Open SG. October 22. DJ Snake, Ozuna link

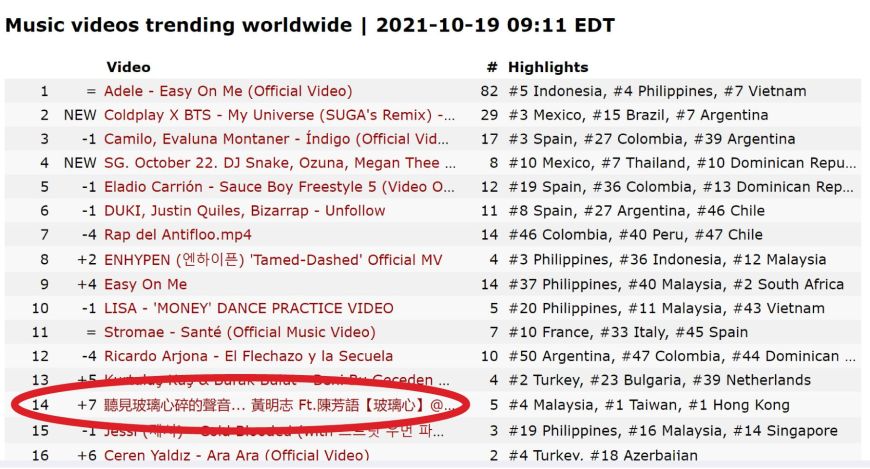pos(280,163)
